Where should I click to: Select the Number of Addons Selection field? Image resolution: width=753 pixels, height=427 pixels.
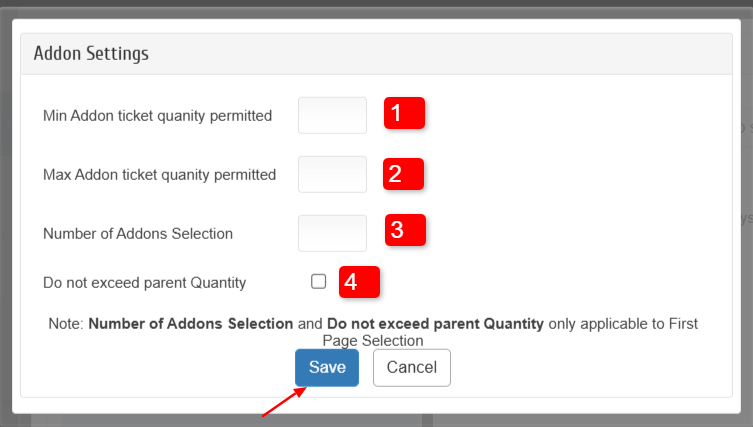332,233
